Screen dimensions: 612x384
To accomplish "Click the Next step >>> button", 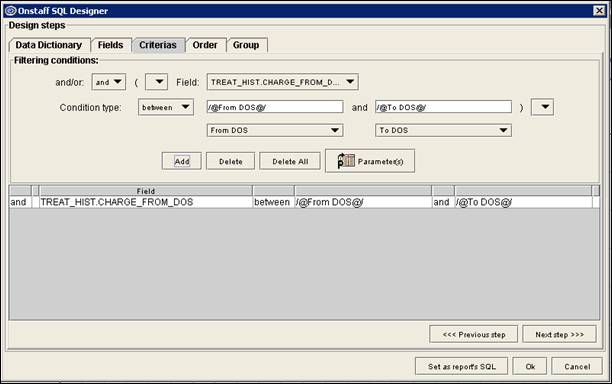I will click(559, 334).
